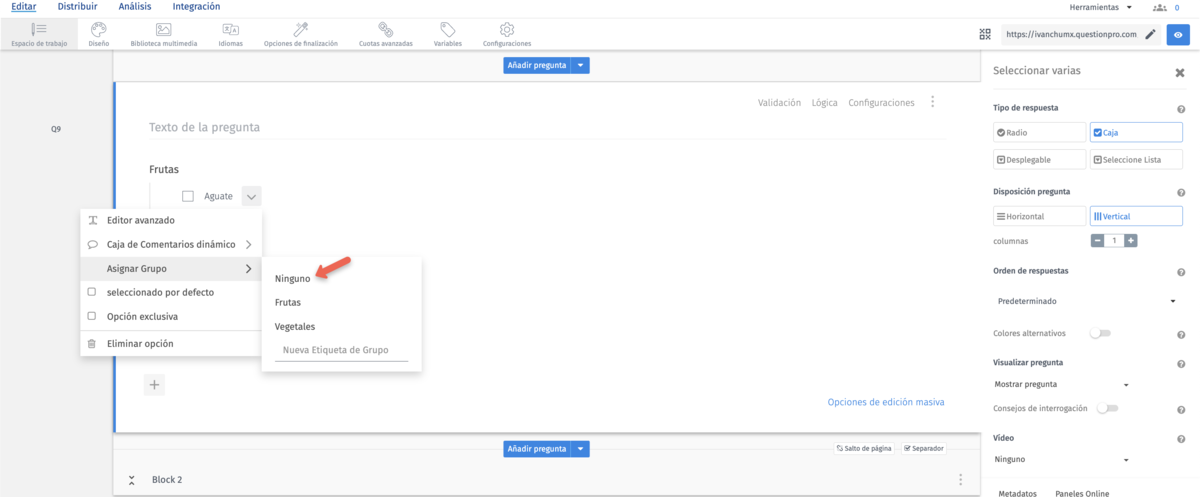Select Caja answer type
This screenshot has width=1200, height=497.
1136,132
